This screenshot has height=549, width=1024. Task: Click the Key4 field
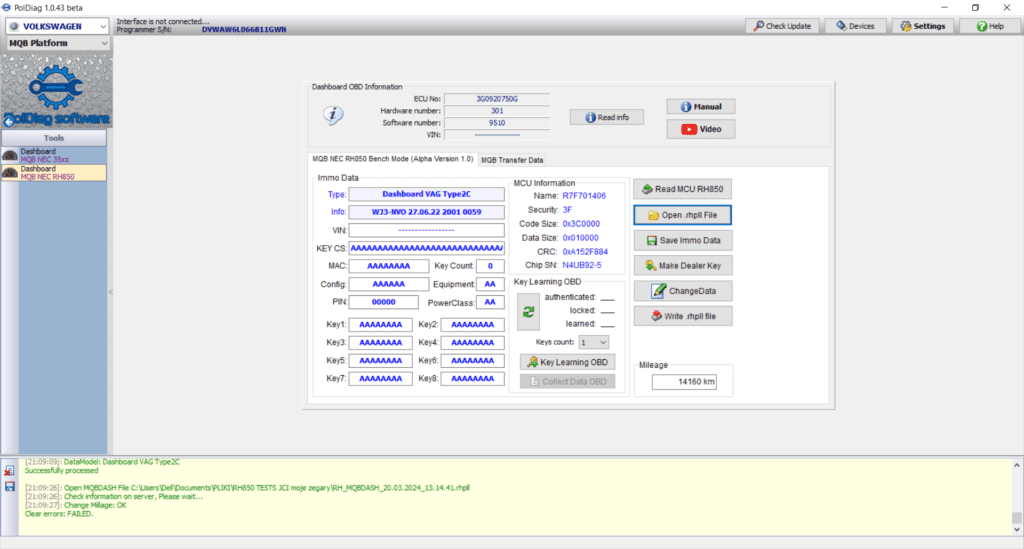pyautogui.click(x=472, y=343)
